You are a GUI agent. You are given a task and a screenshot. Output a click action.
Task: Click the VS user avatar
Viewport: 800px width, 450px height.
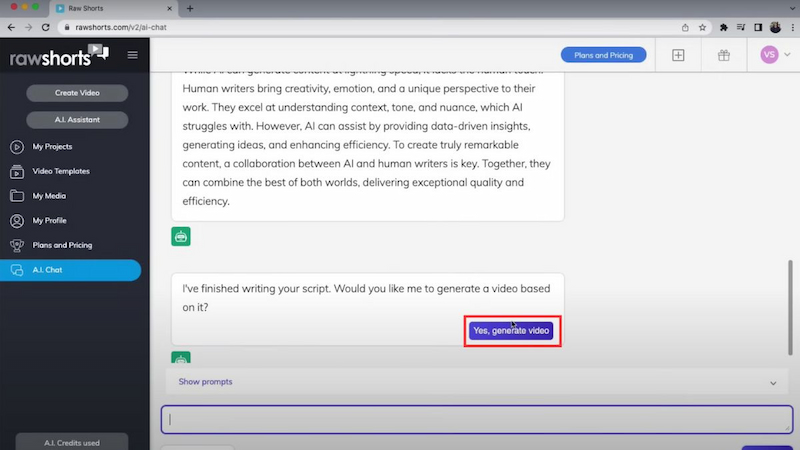click(769, 55)
